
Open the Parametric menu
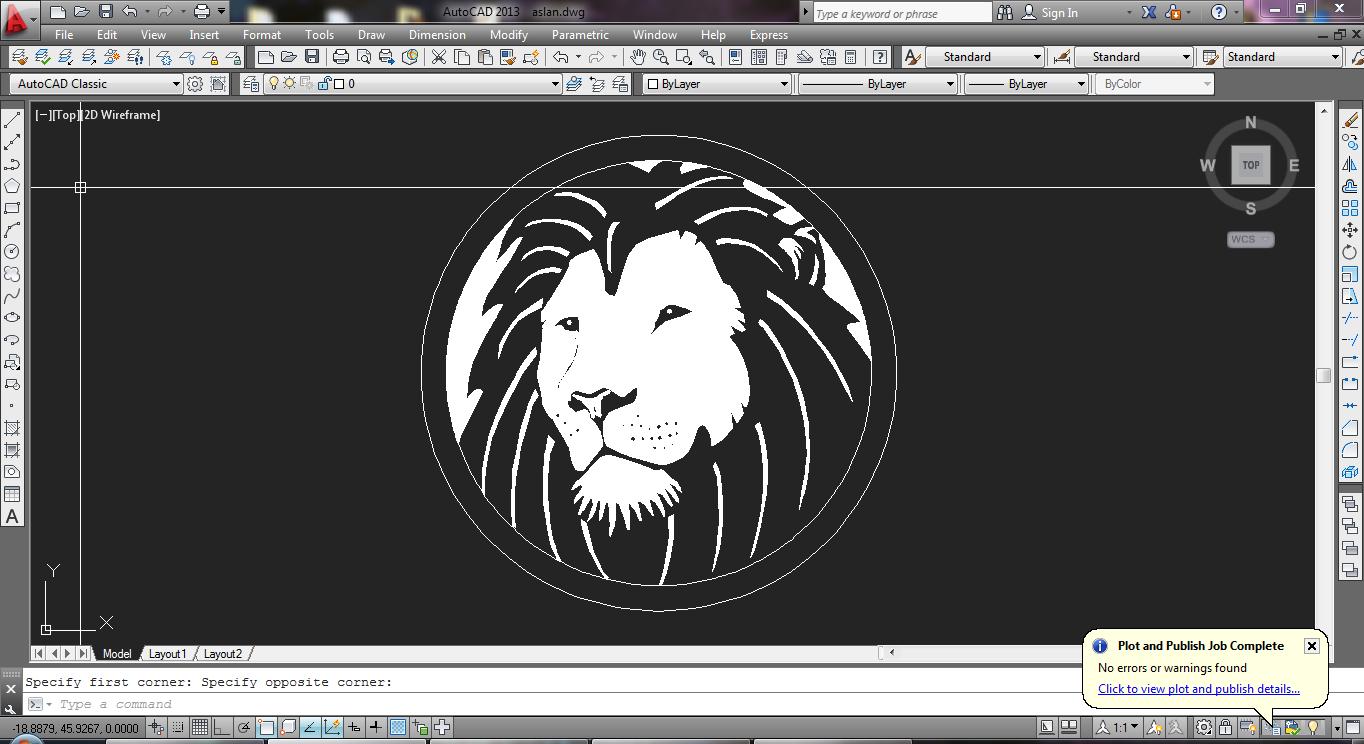pyautogui.click(x=580, y=34)
